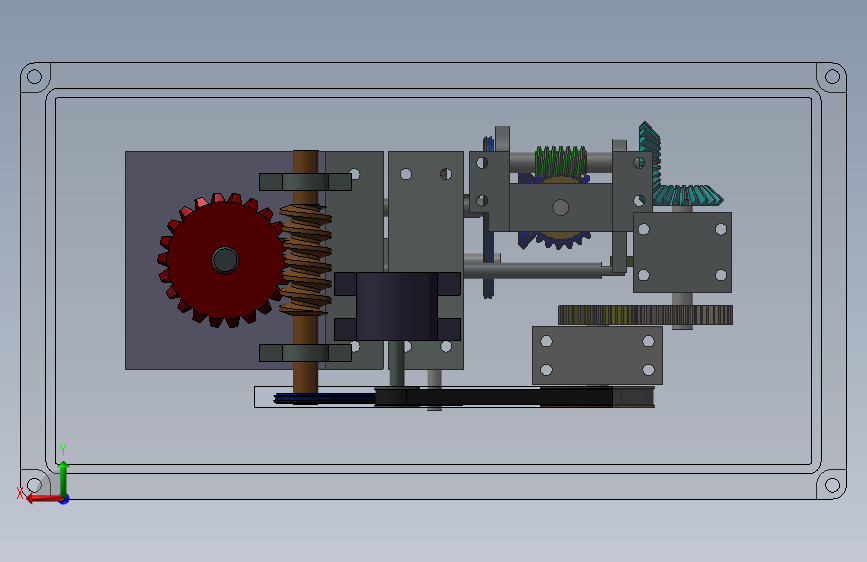Select the blue pulley under the brown shaft
This screenshot has height=562, width=867.
pyautogui.click(x=325, y=398)
